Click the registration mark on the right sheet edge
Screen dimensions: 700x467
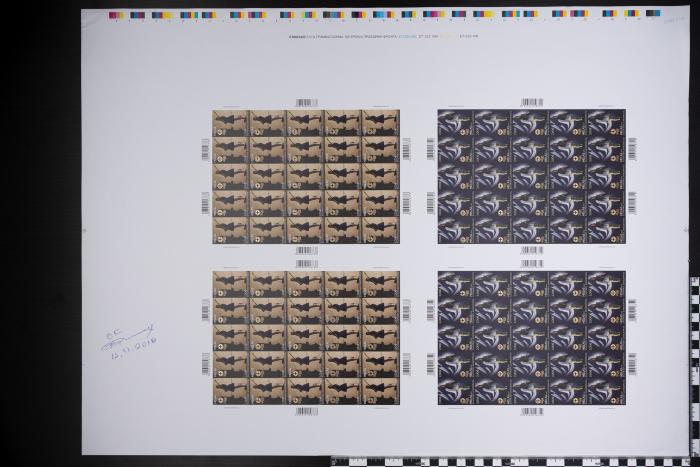686,230
